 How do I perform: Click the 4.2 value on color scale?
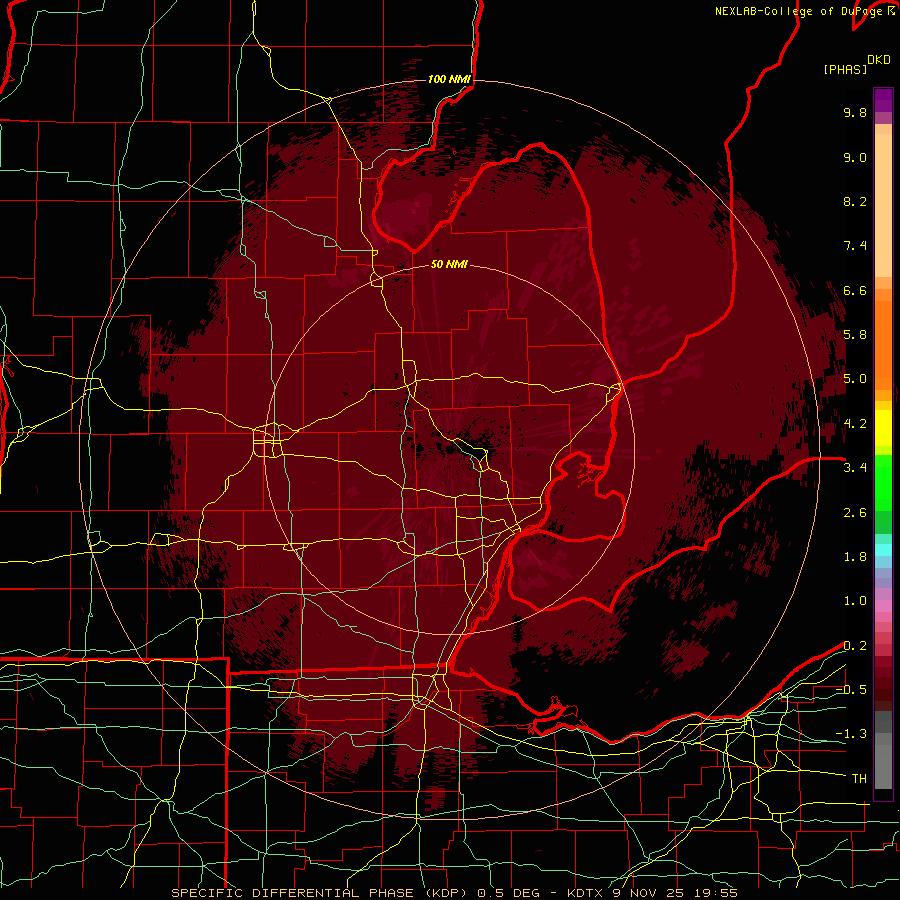pos(855,424)
